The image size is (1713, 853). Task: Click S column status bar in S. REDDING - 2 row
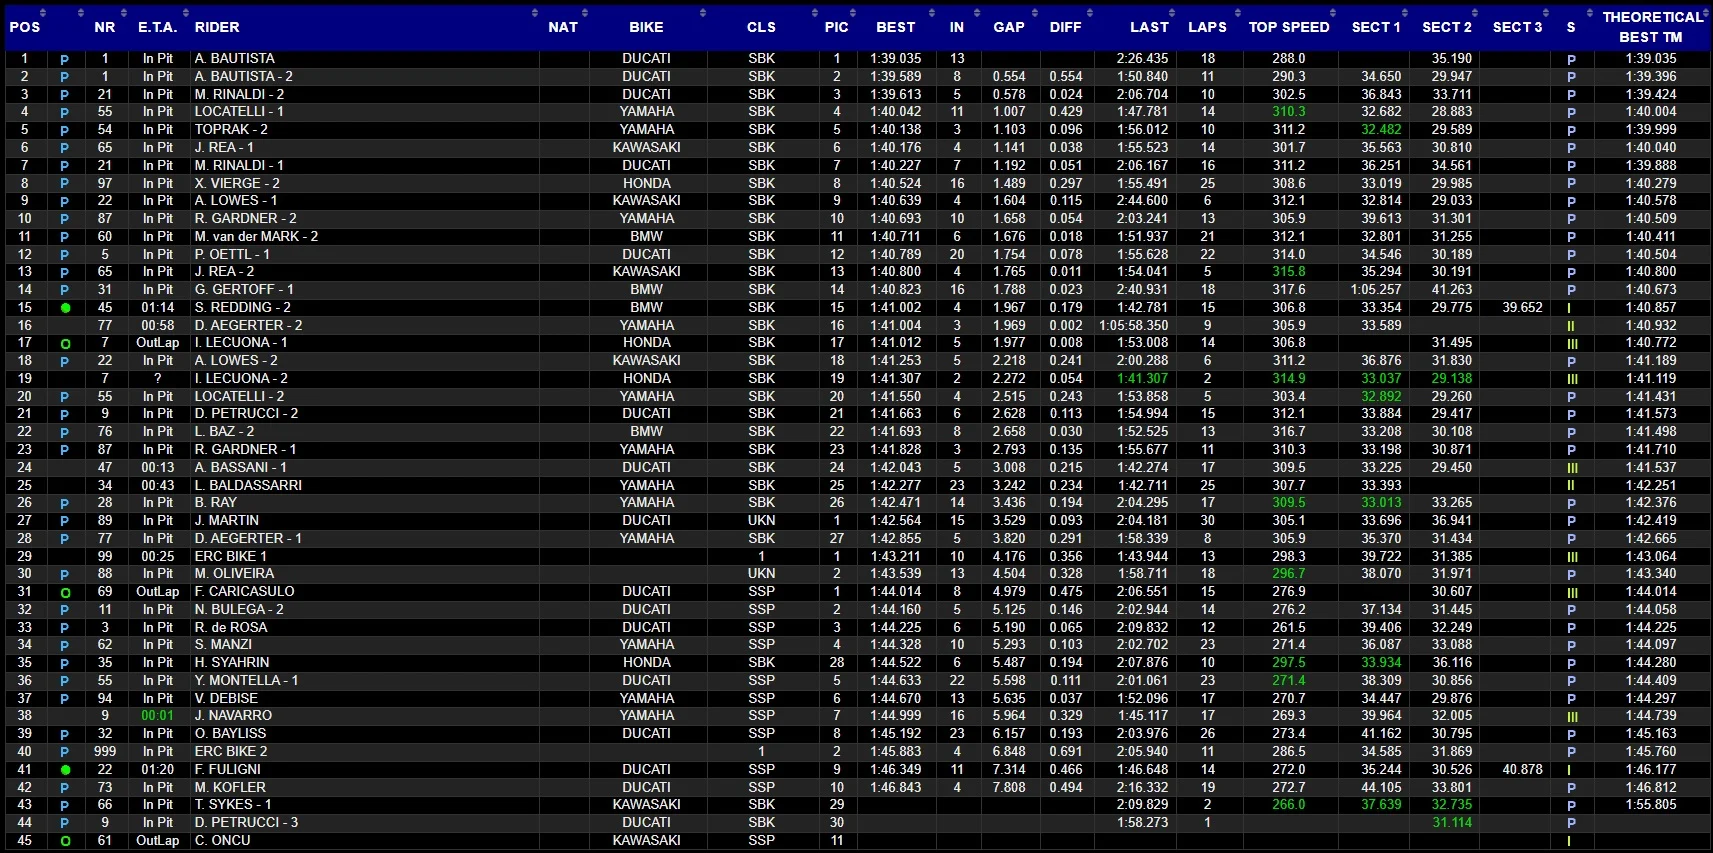[1569, 308]
